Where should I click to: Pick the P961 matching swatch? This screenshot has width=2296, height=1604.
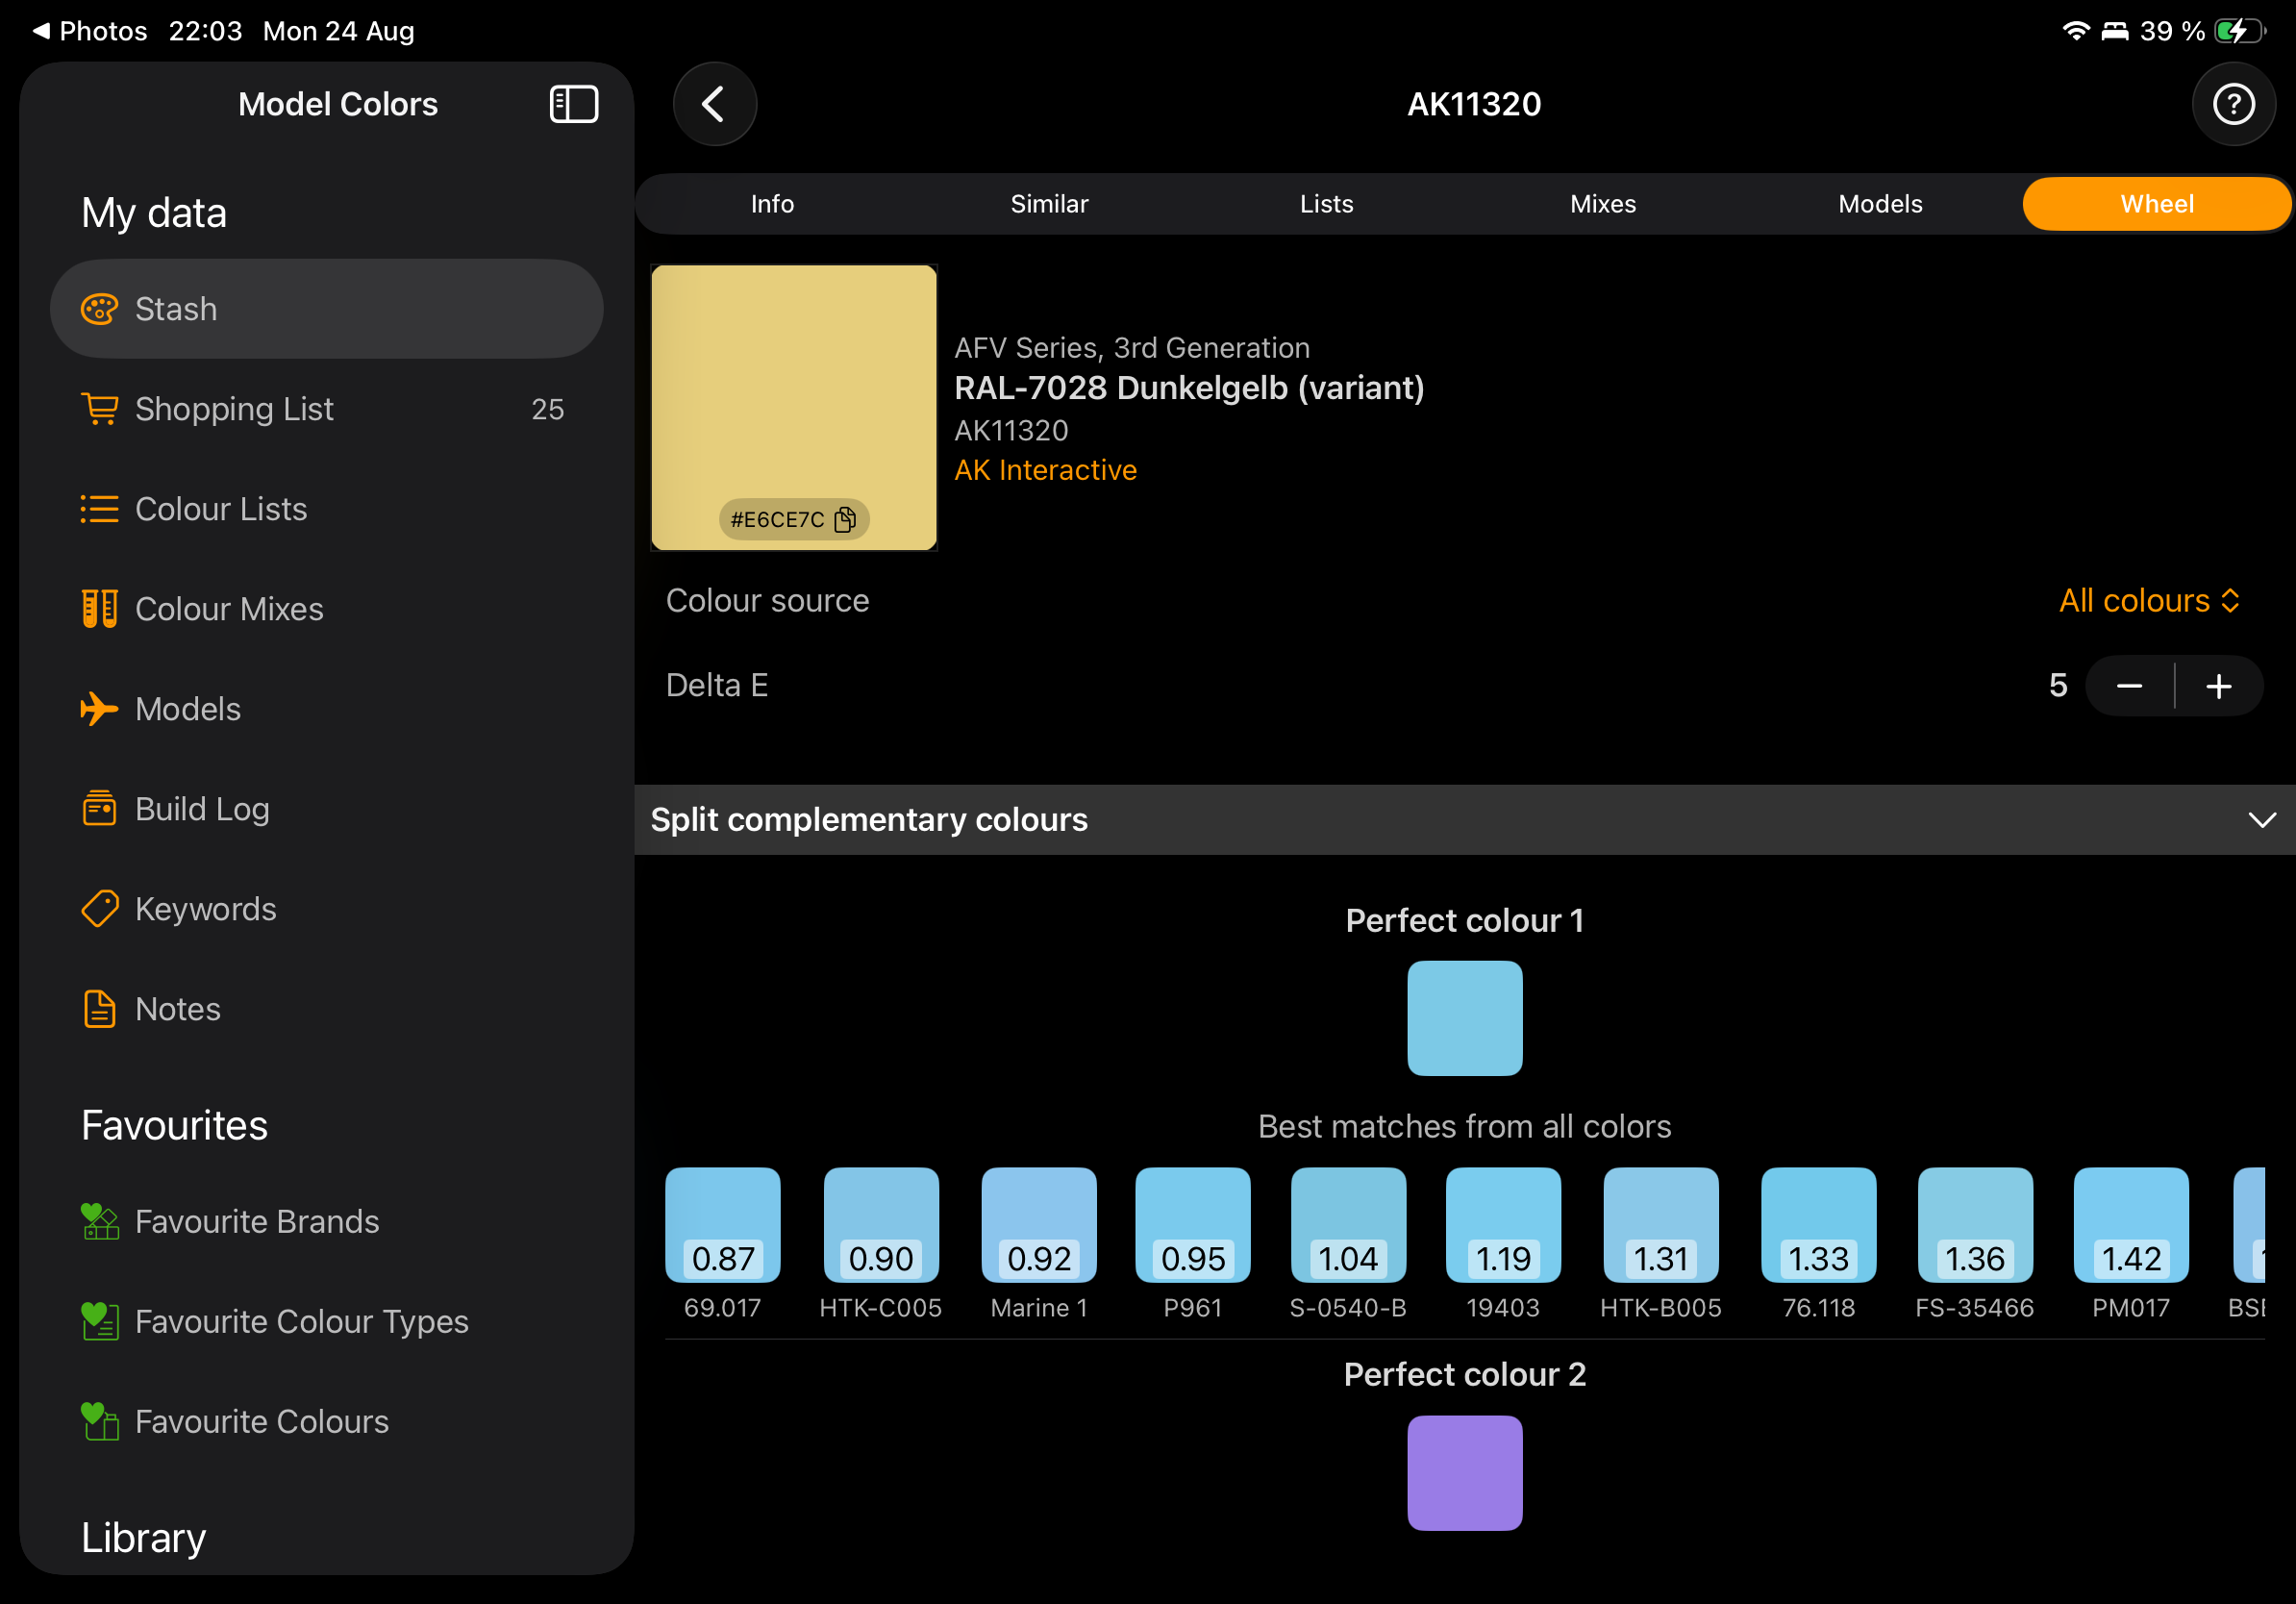coord(1193,1225)
